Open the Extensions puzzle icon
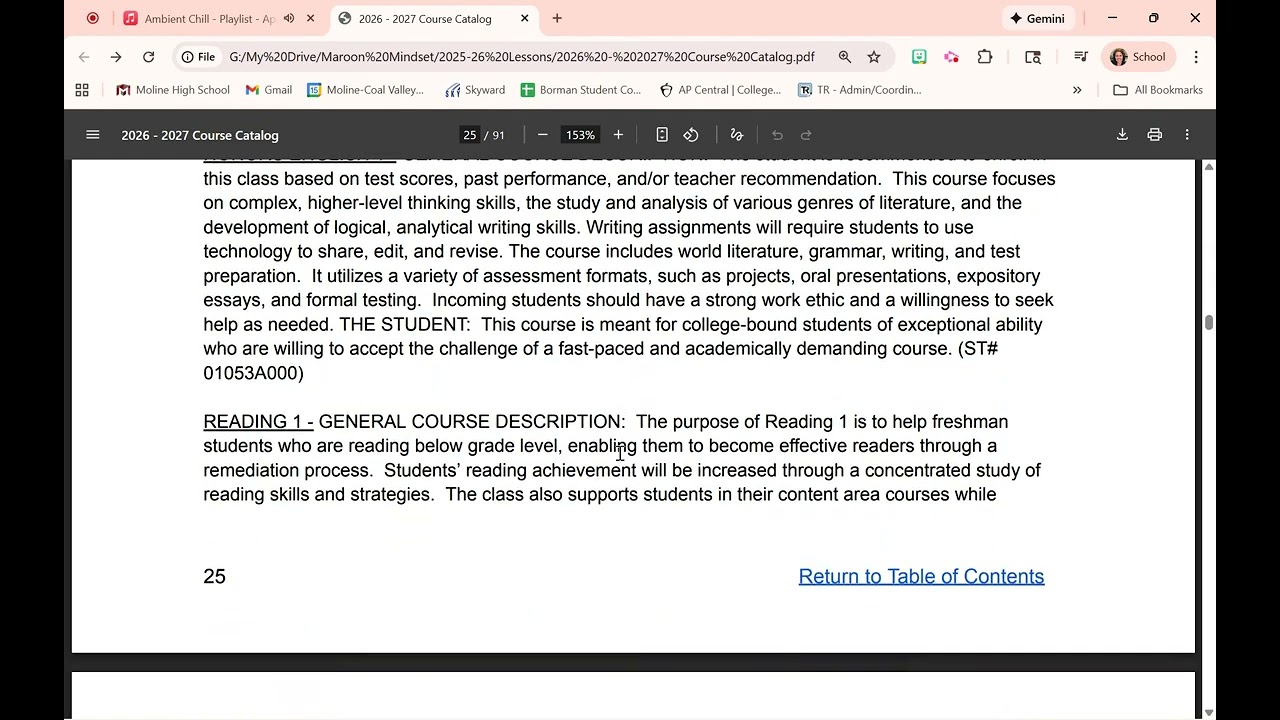The image size is (1280, 720). click(985, 57)
